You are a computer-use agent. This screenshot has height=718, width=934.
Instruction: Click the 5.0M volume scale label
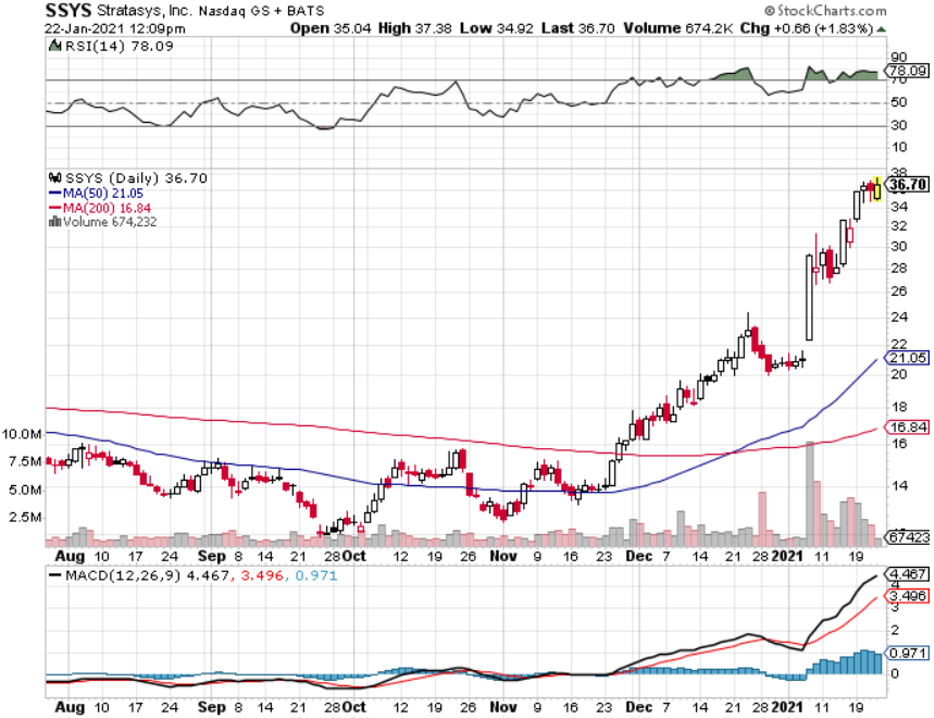25,490
